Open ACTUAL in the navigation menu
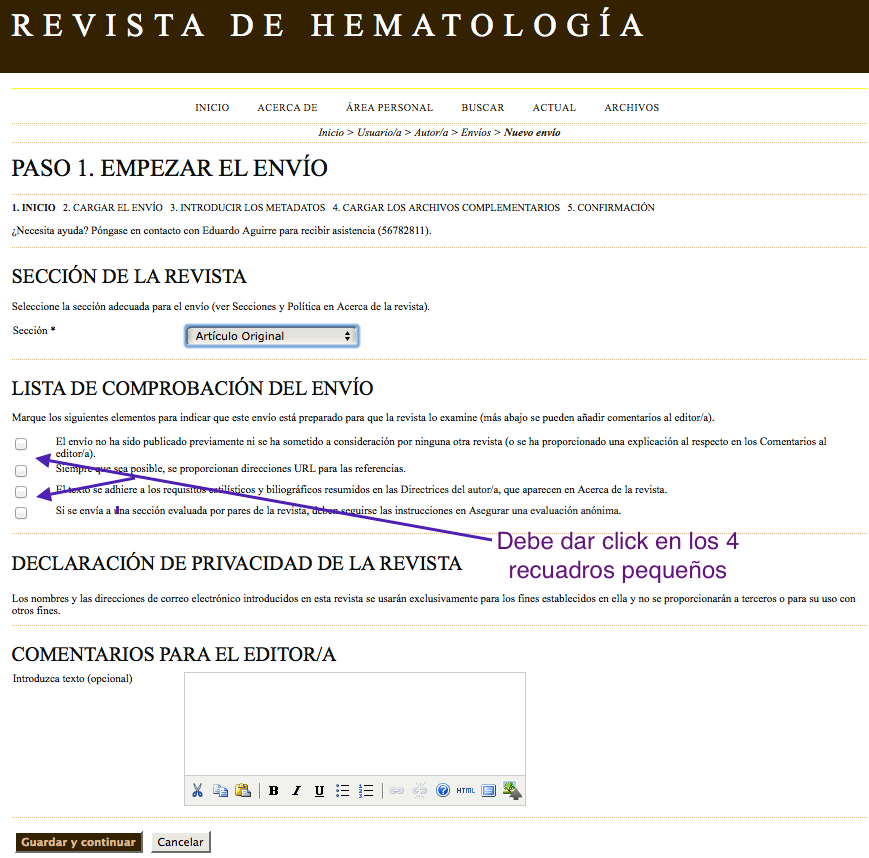The image size is (869, 858). pyautogui.click(x=554, y=108)
